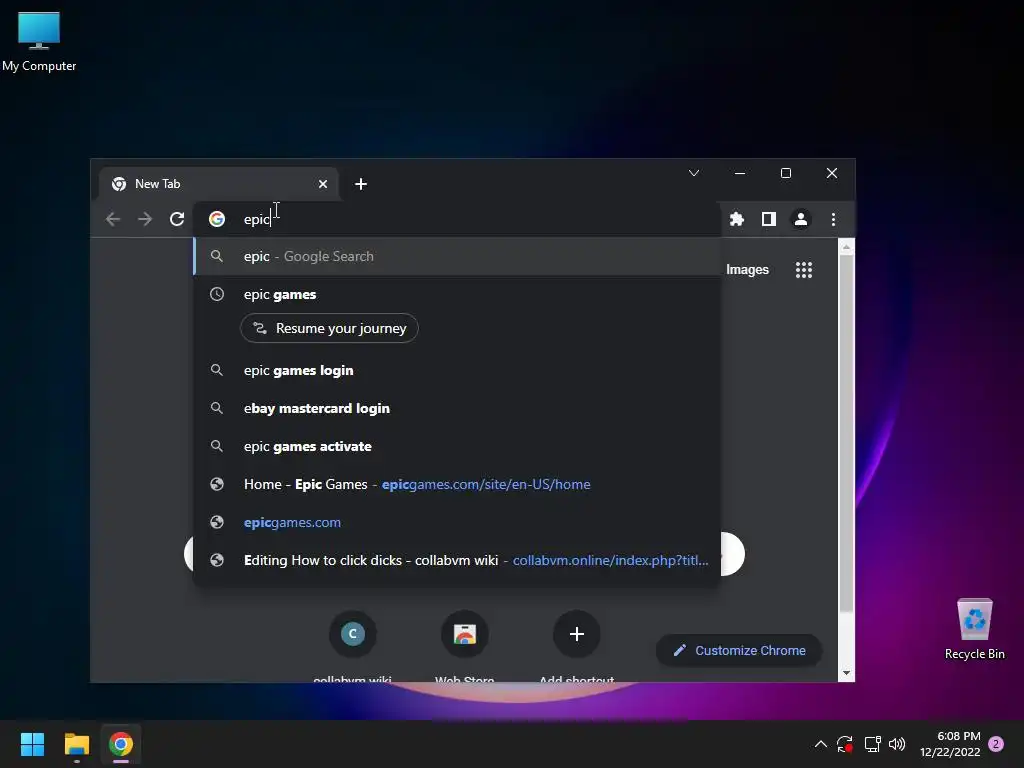Image resolution: width=1024 pixels, height=768 pixels.
Task: Open Home - Epic Games suggestion
Action: pyautogui.click(x=457, y=485)
